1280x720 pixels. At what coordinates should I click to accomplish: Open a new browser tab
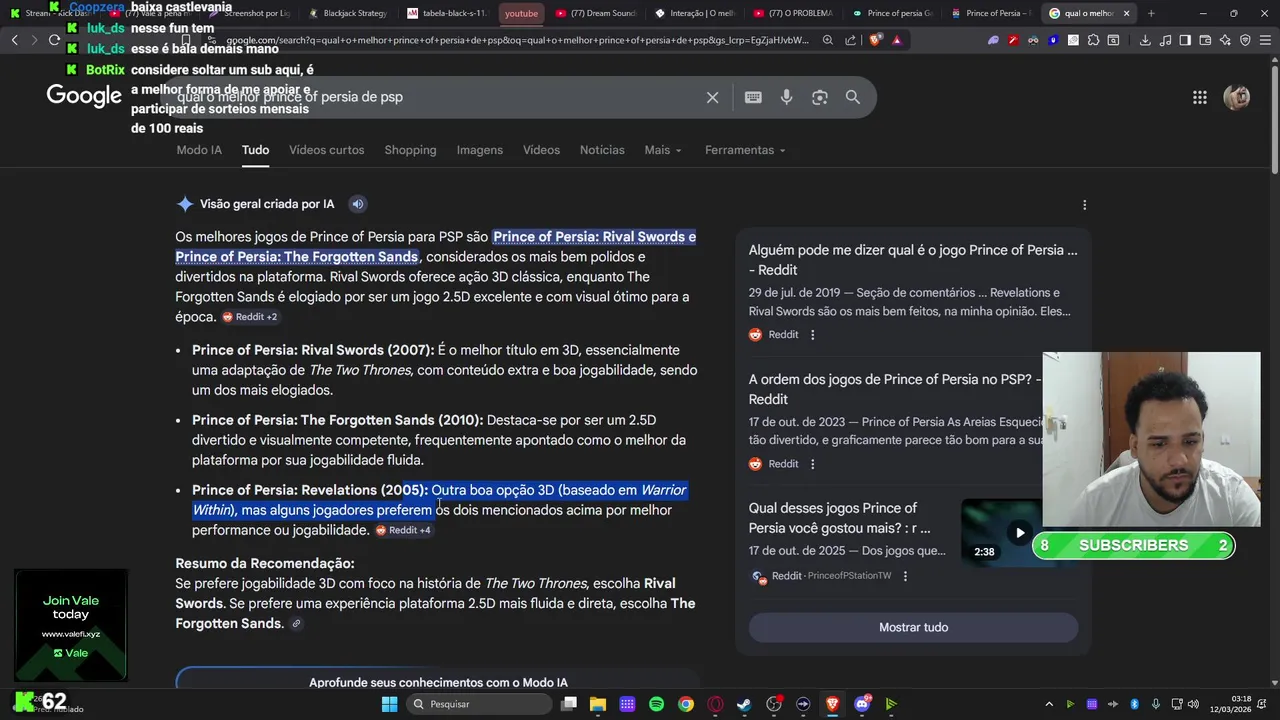coord(1151,13)
